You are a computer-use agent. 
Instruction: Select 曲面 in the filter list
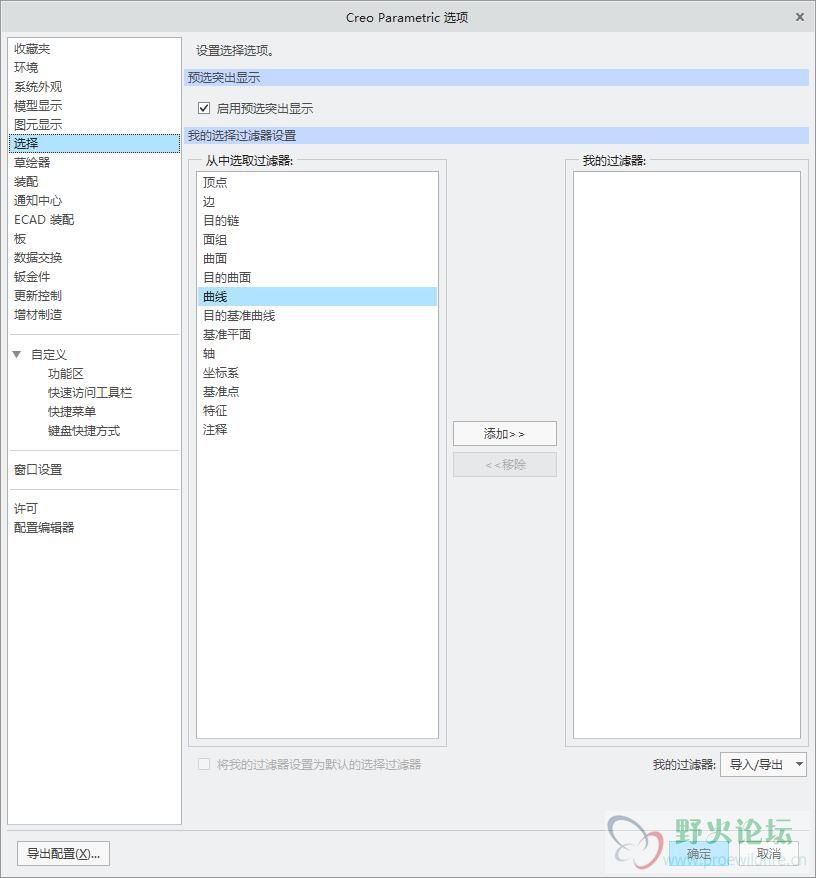coord(318,259)
